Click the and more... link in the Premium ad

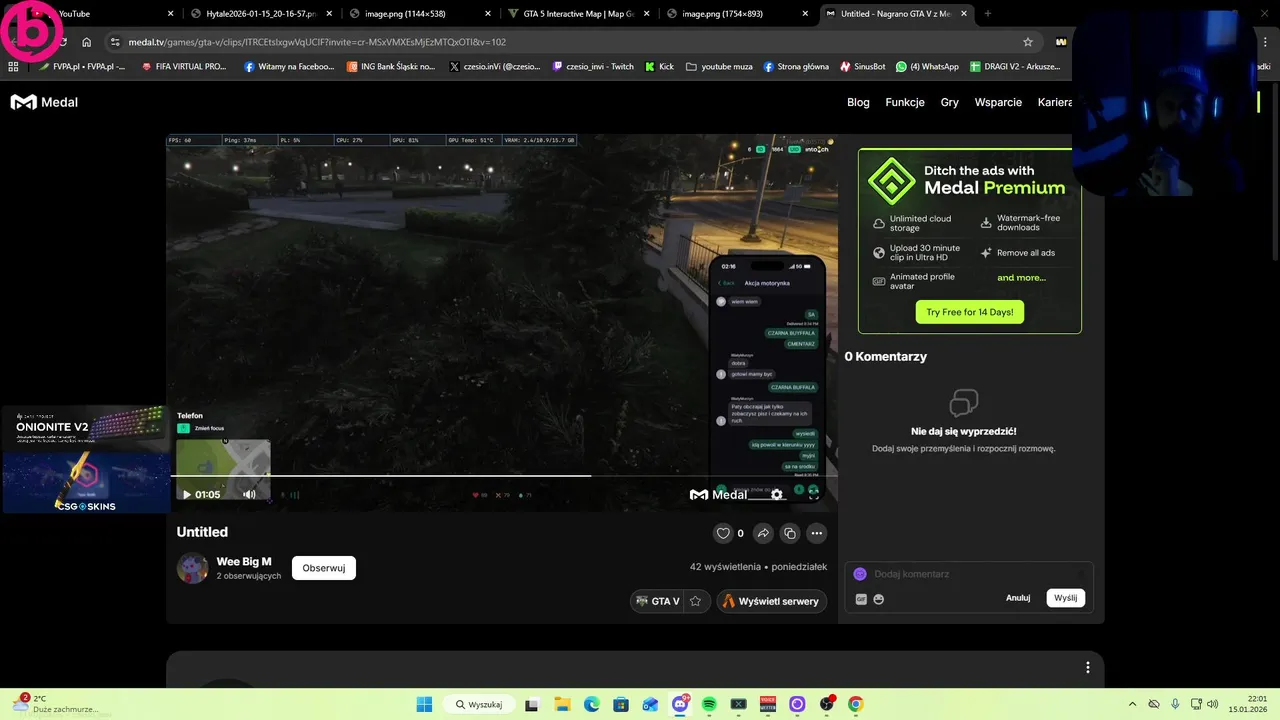point(1021,277)
